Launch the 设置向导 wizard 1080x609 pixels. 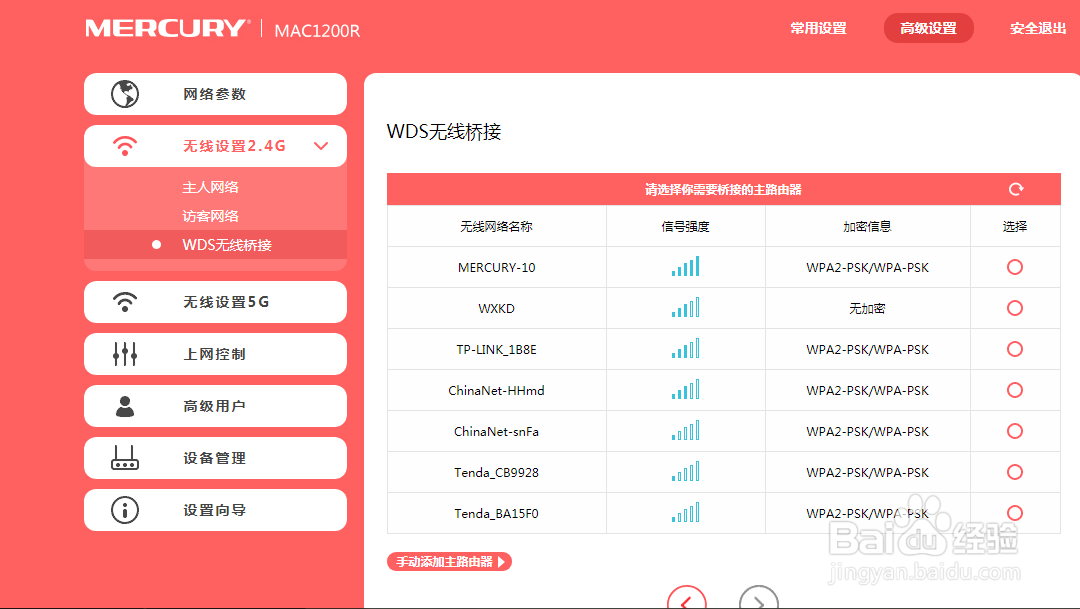(215, 510)
